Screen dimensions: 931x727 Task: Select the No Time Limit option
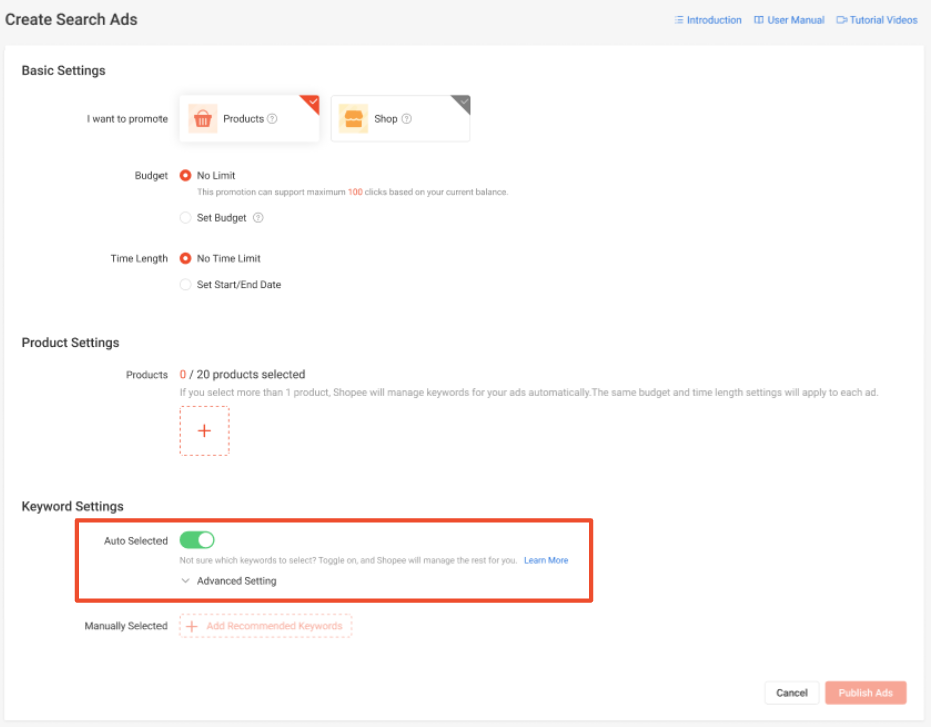tap(185, 258)
